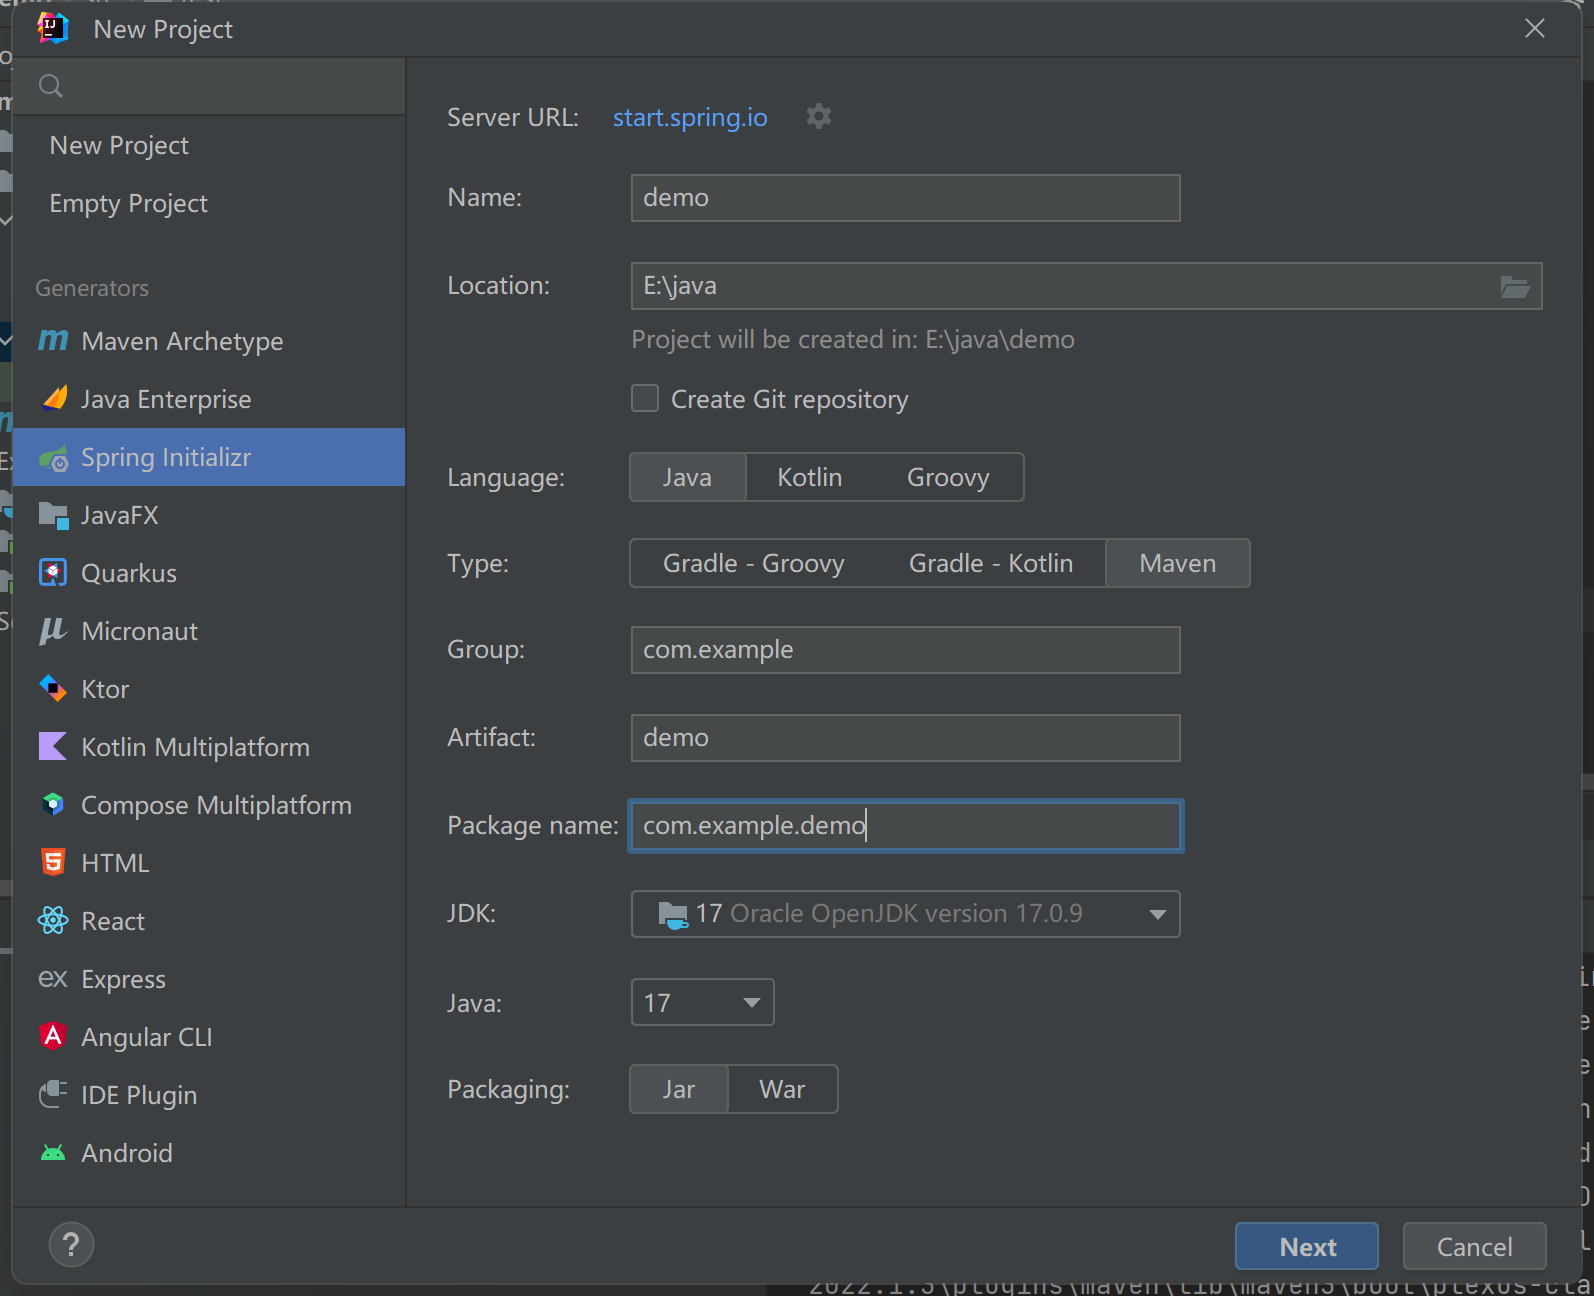The width and height of the screenshot is (1594, 1296).
Task: Click the Package name field
Action: coord(906,826)
